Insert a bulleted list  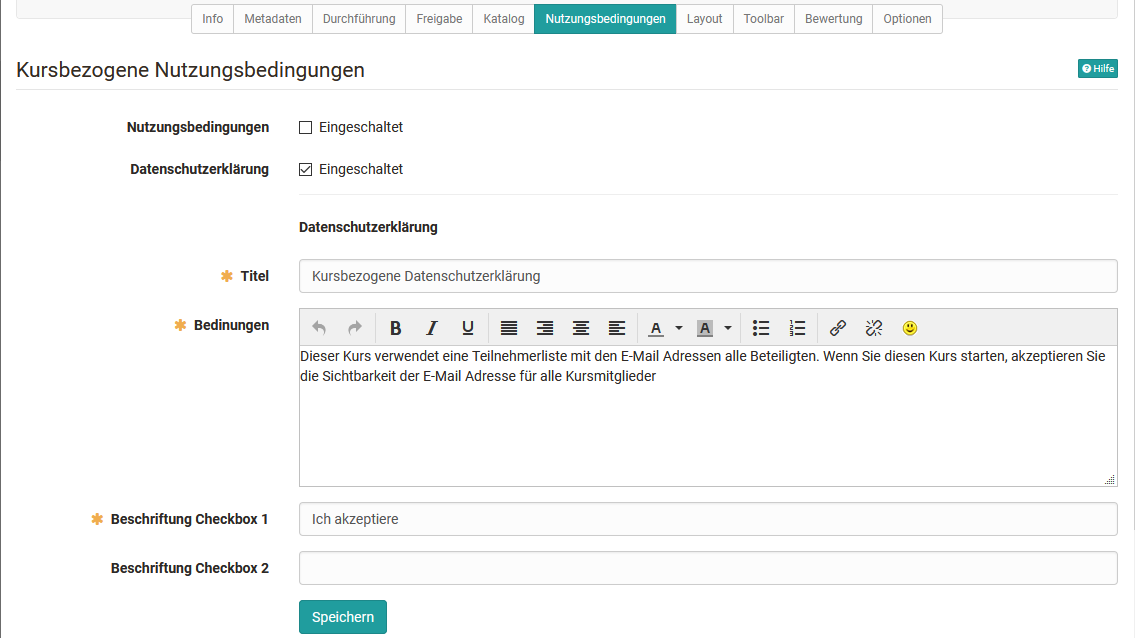(761, 328)
